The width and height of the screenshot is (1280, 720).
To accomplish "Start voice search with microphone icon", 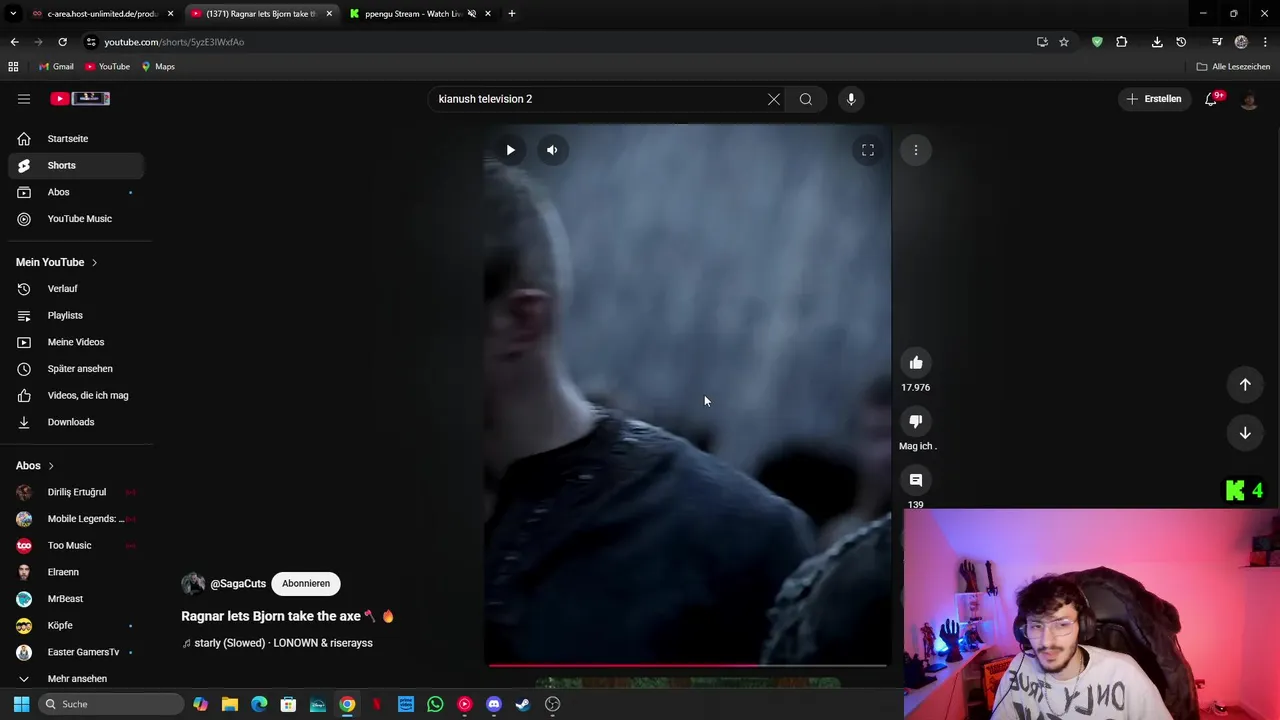I will [851, 99].
